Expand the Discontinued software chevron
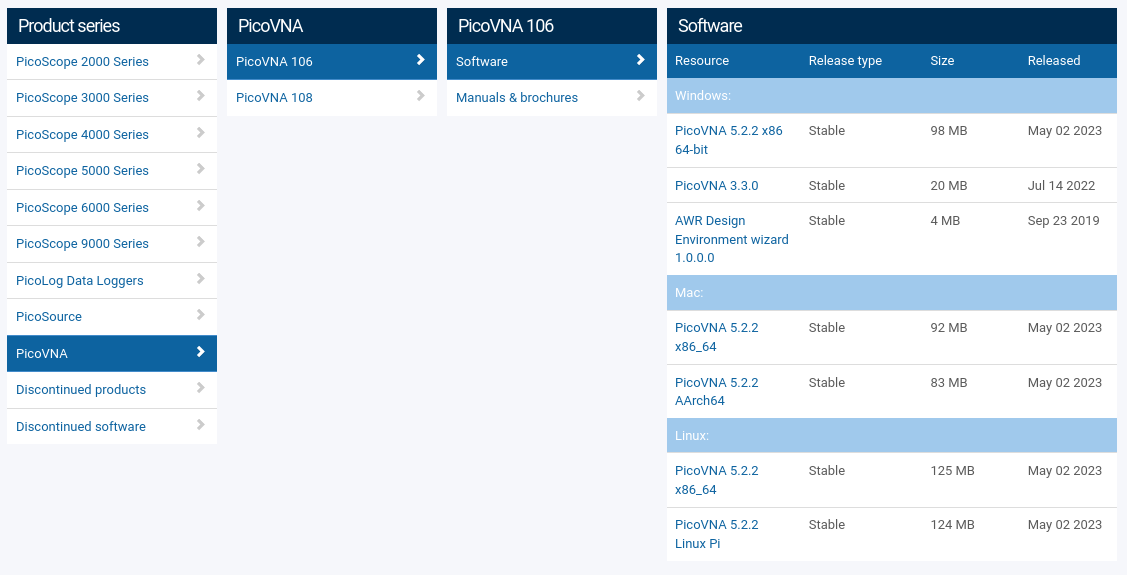 pyautogui.click(x=201, y=425)
